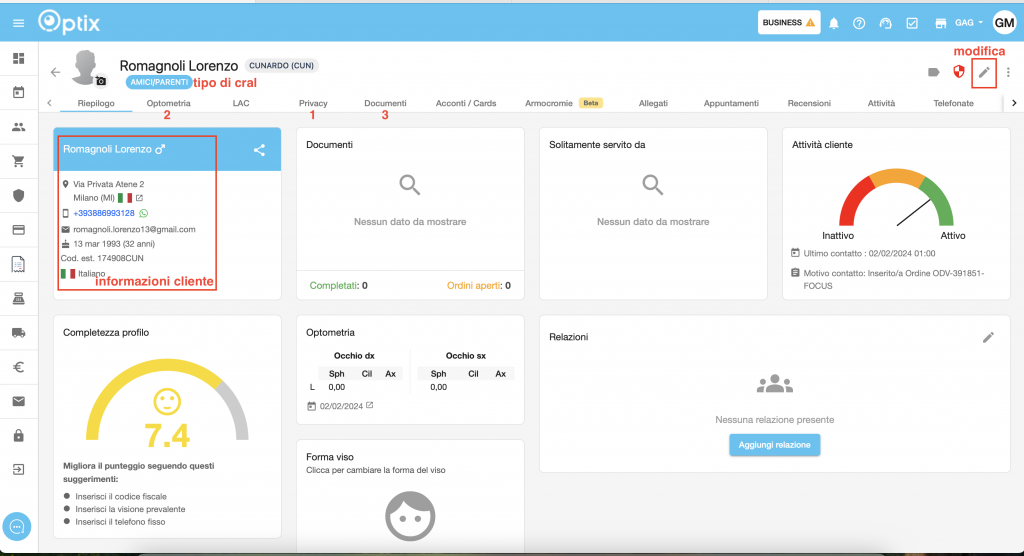The height and width of the screenshot is (556, 1024).
Task: Switch to the Optometria tab
Action: click(x=168, y=103)
